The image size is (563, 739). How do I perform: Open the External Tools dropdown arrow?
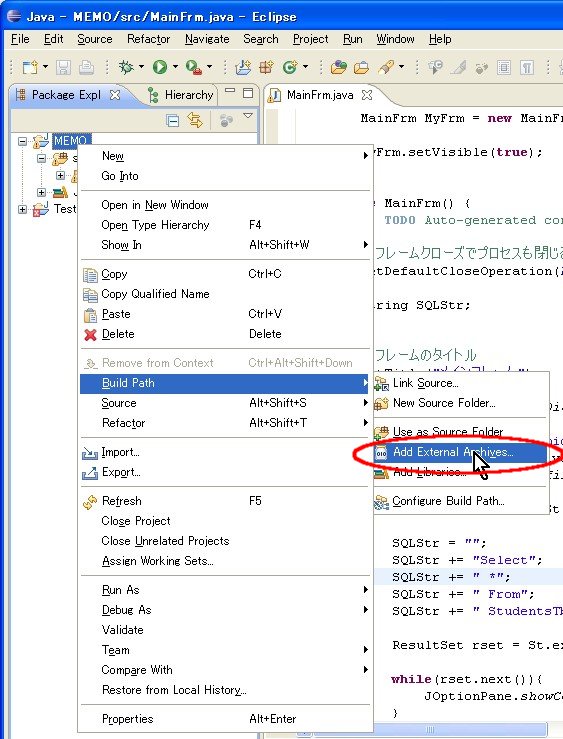tap(210, 67)
